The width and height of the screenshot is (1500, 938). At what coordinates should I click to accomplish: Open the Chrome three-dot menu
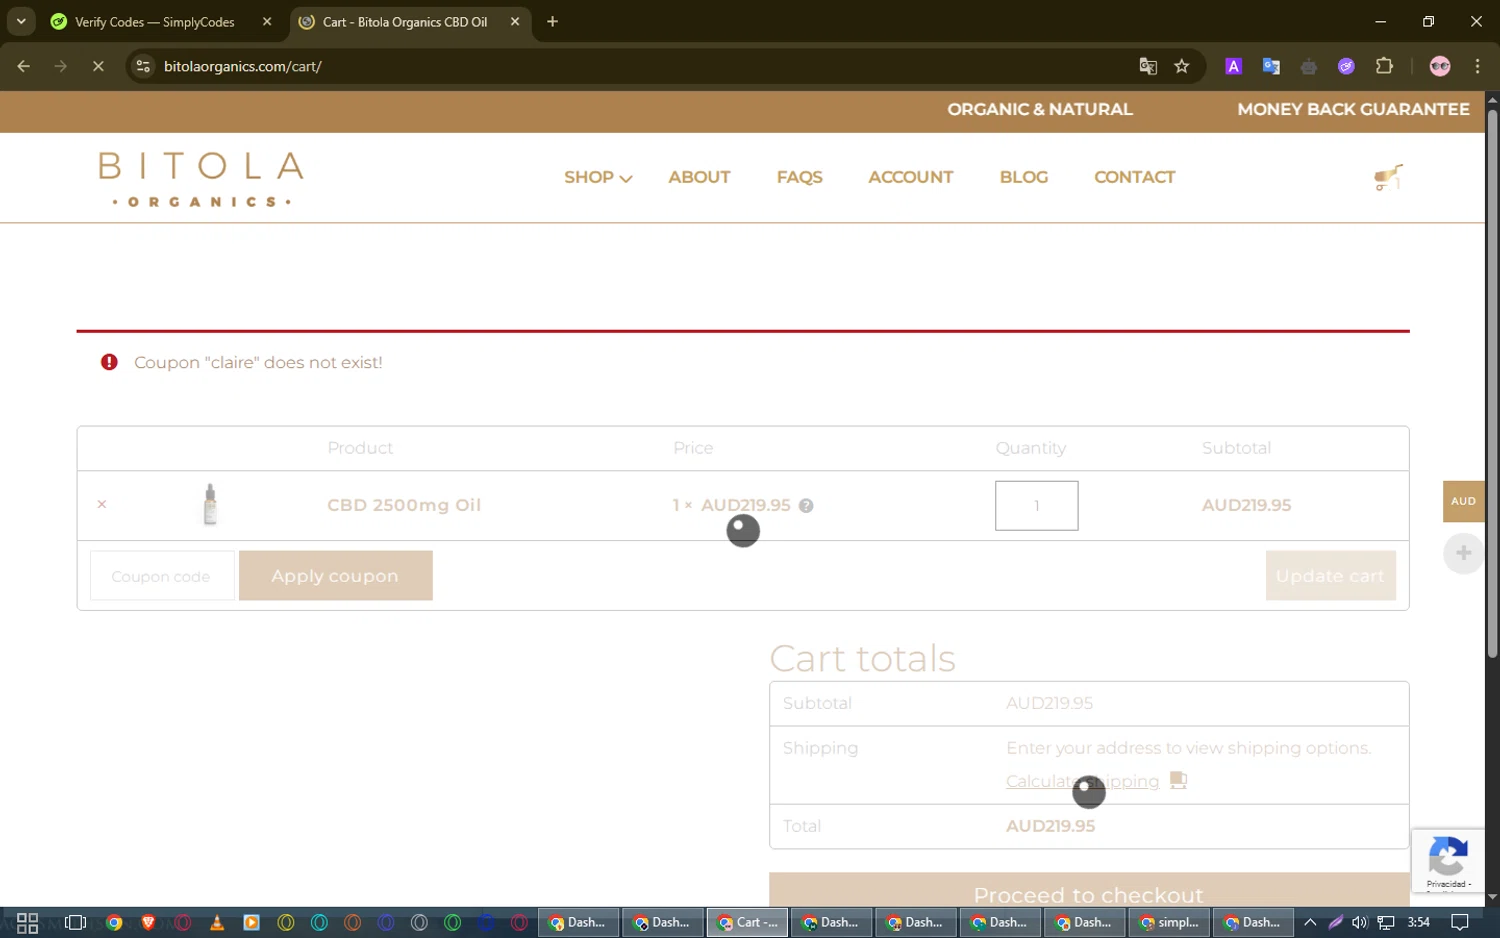pos(1478,66)
